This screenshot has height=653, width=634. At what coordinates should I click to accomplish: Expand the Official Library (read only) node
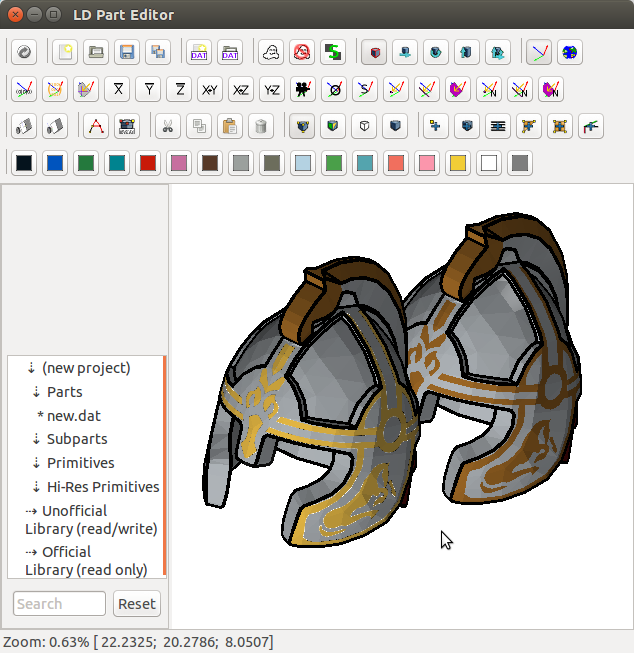[x=32, y=552]
